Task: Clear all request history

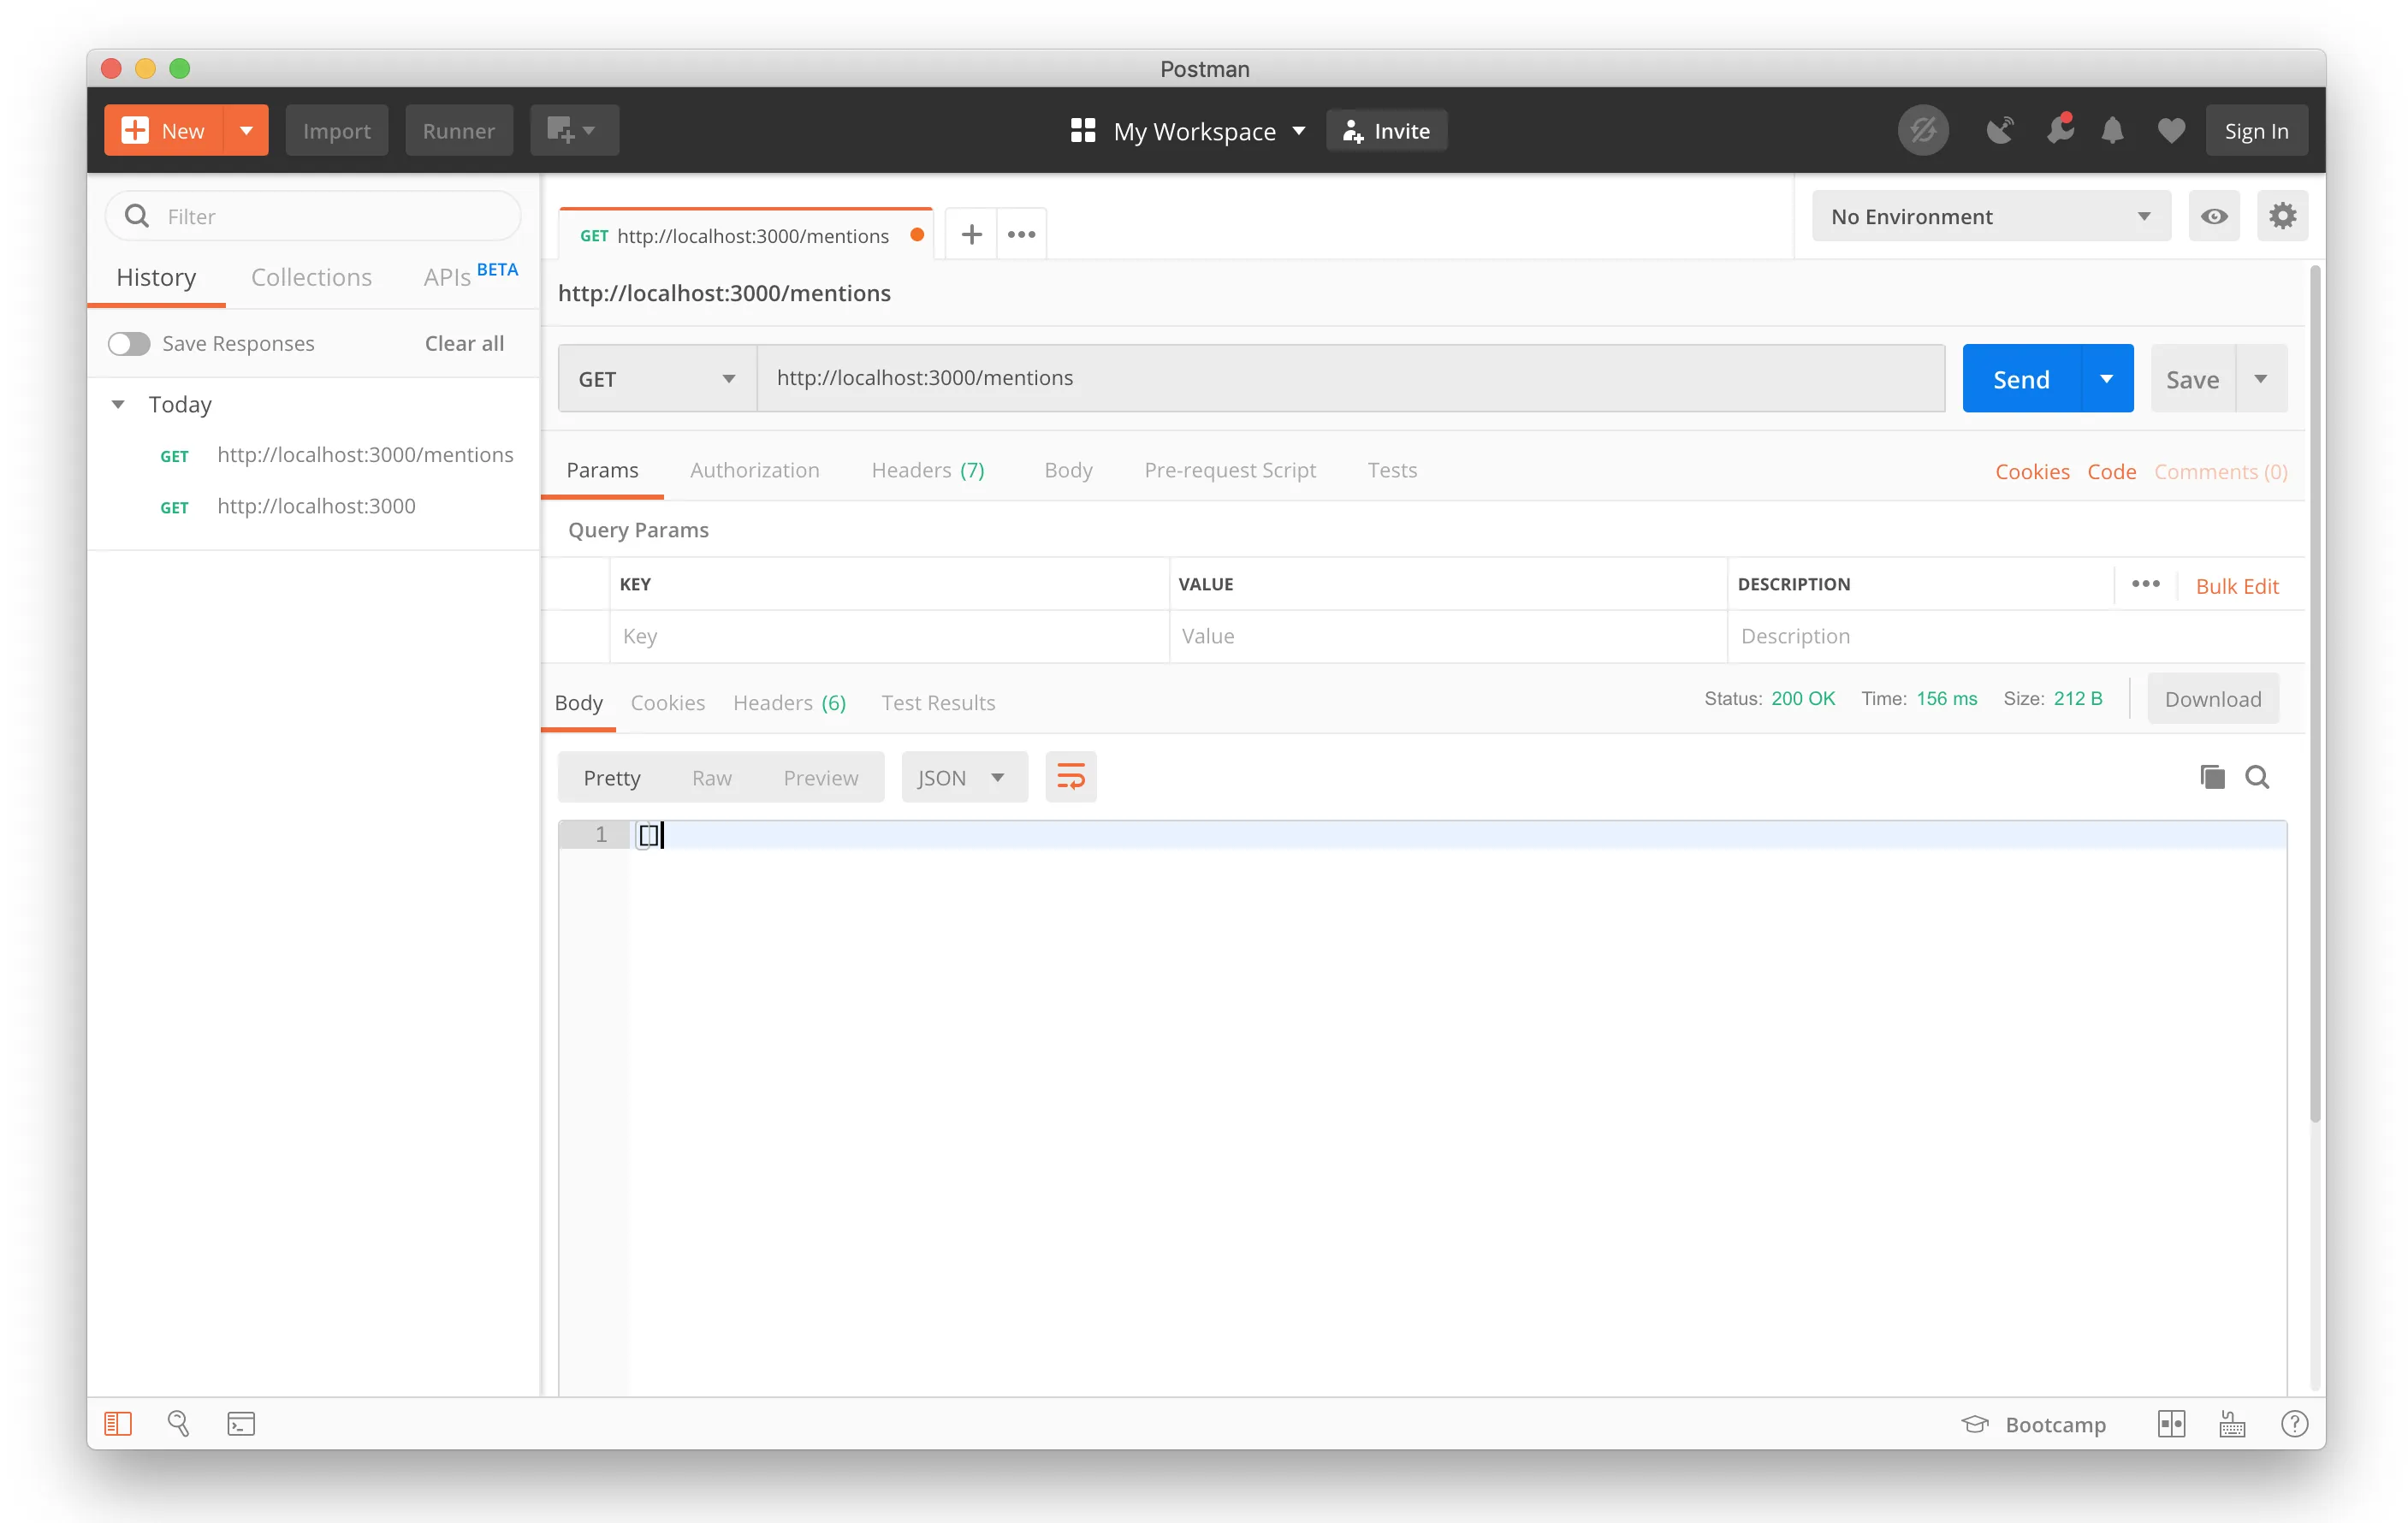Action: point(463,343)
